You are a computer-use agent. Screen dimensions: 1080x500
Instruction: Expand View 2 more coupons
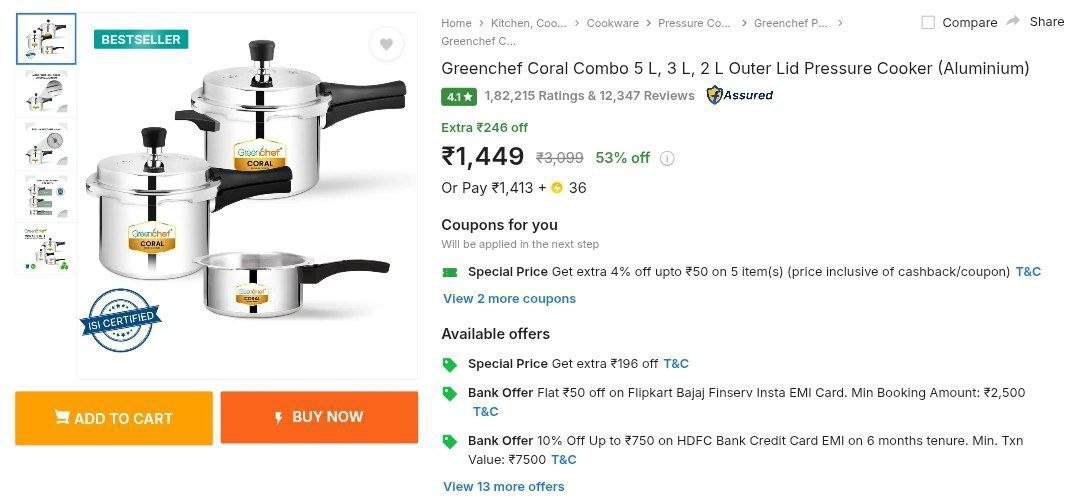click(x=509, y=299)
